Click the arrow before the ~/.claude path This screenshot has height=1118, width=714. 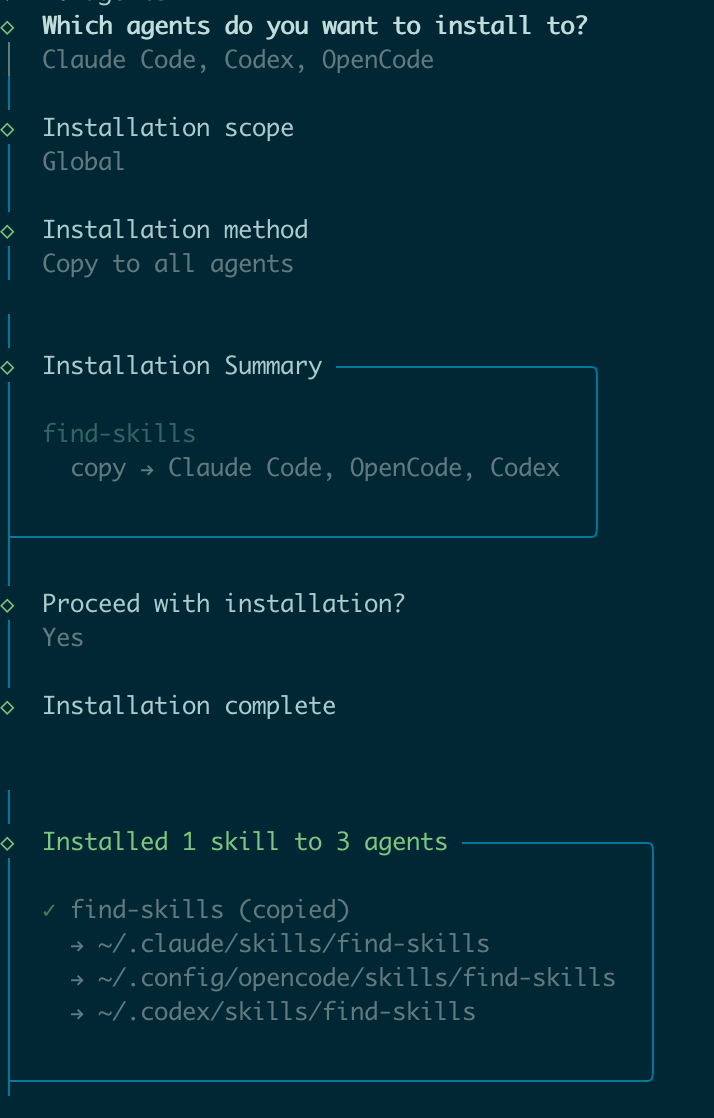click(77, 944)
